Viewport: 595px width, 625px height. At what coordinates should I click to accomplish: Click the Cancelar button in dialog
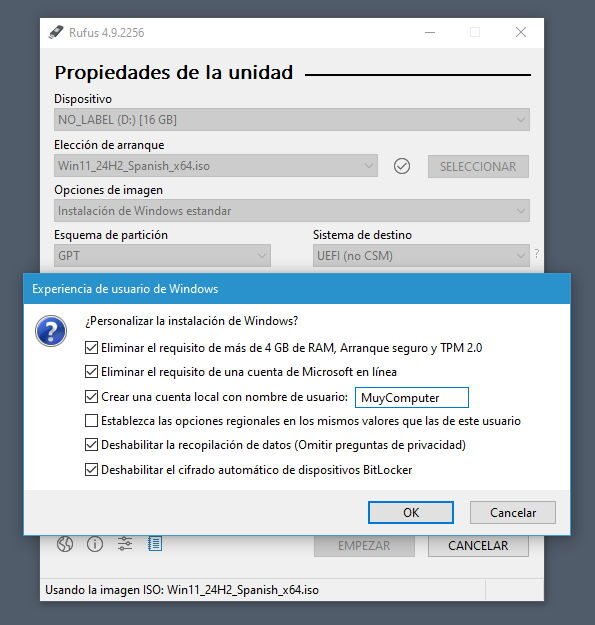(x=513, y=513)
